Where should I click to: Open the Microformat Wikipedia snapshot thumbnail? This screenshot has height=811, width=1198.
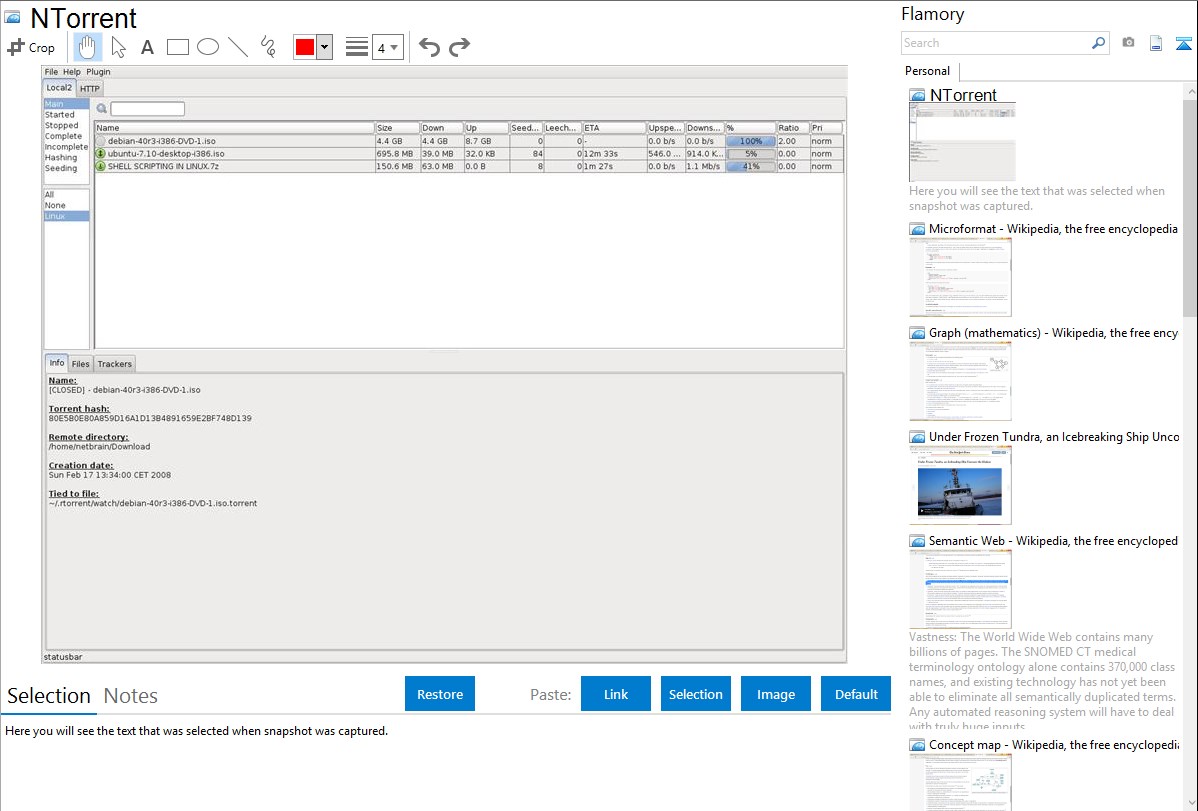click(x=960, y=277)
